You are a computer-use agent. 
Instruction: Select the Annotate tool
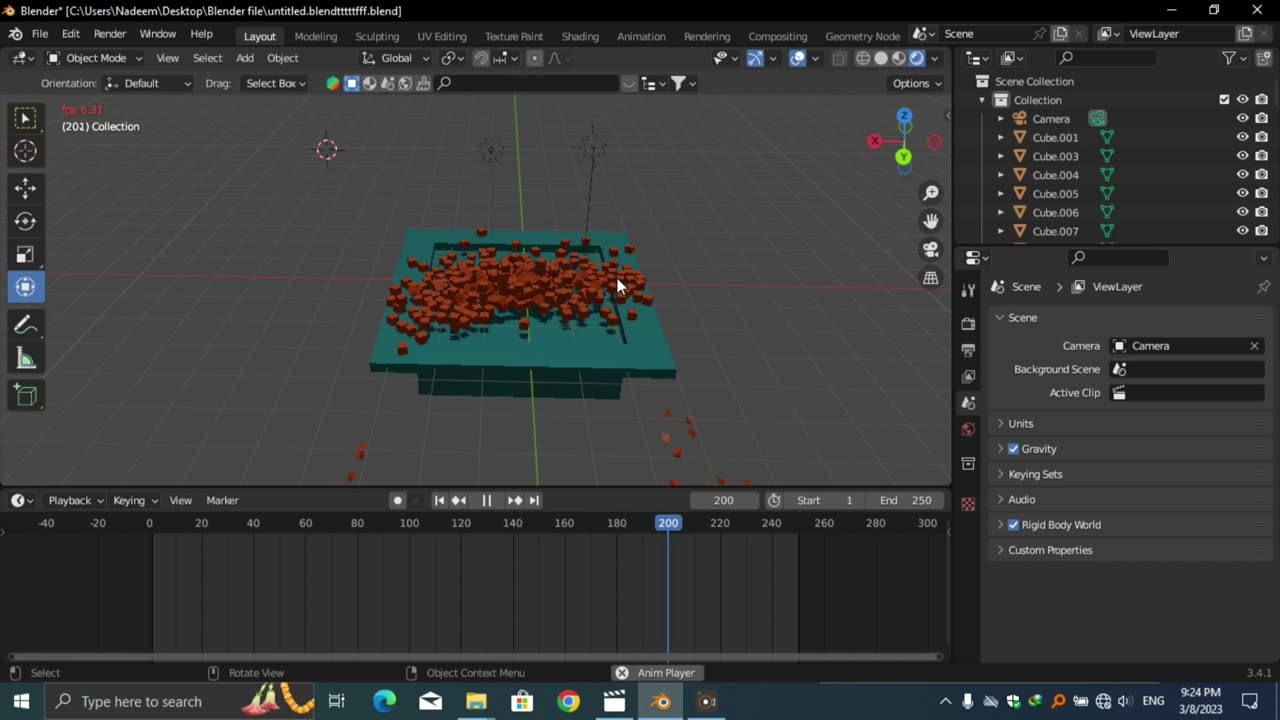click(26, 325)
